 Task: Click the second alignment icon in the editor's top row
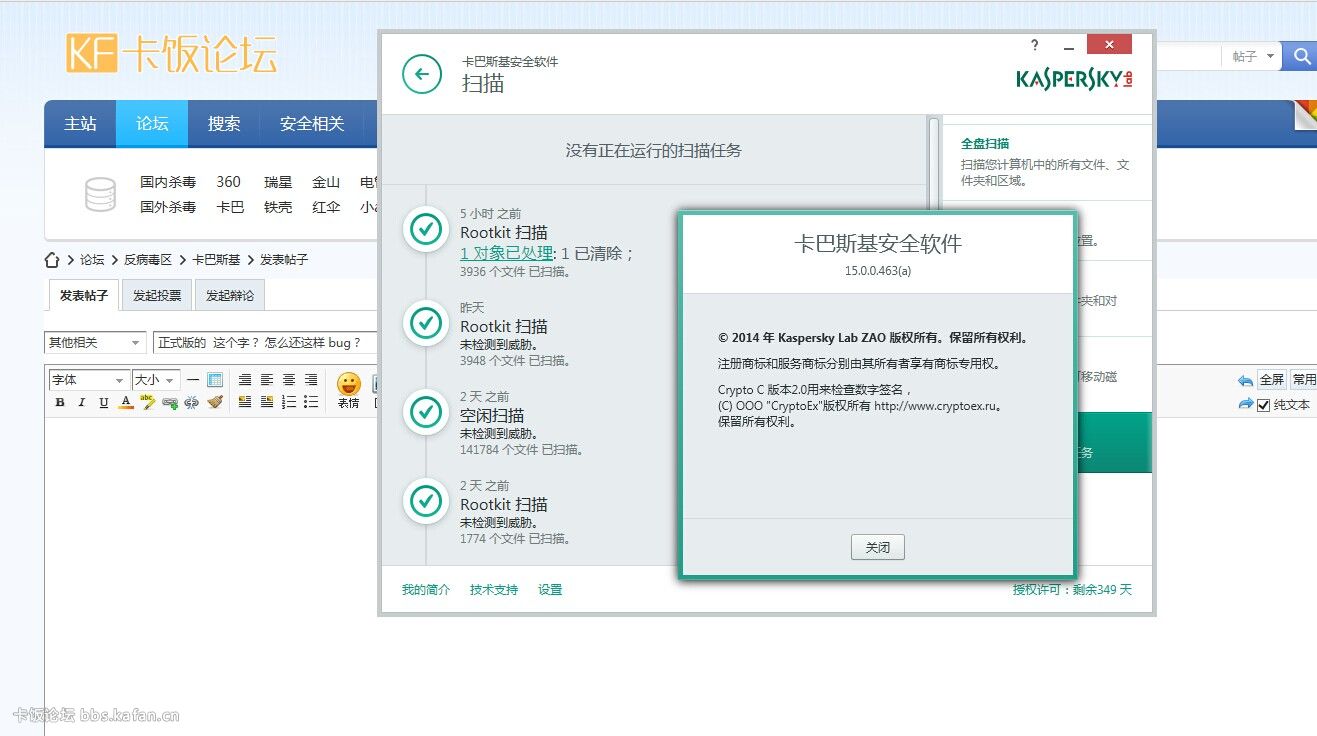coord(267,380)
